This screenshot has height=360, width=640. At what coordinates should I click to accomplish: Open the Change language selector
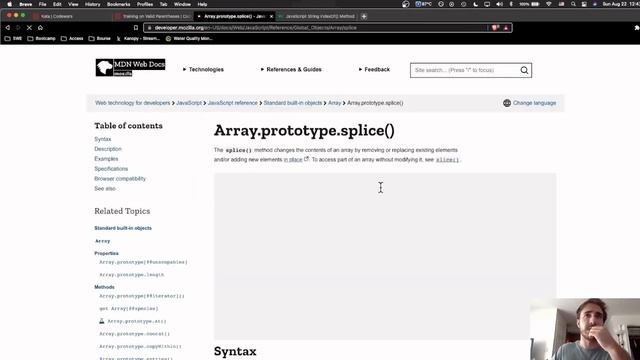coord(529,103)
